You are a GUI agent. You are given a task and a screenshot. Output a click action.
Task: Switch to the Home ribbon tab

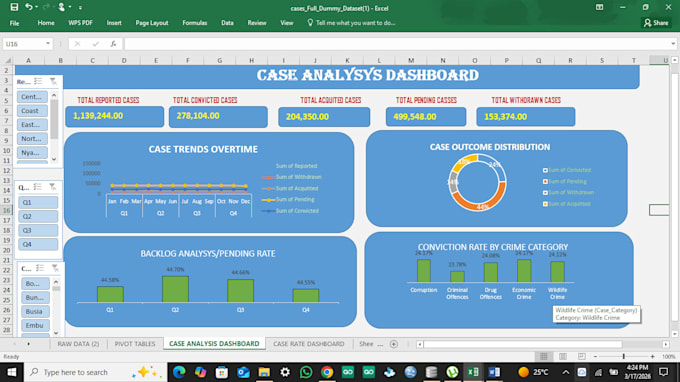pos(46,23)
